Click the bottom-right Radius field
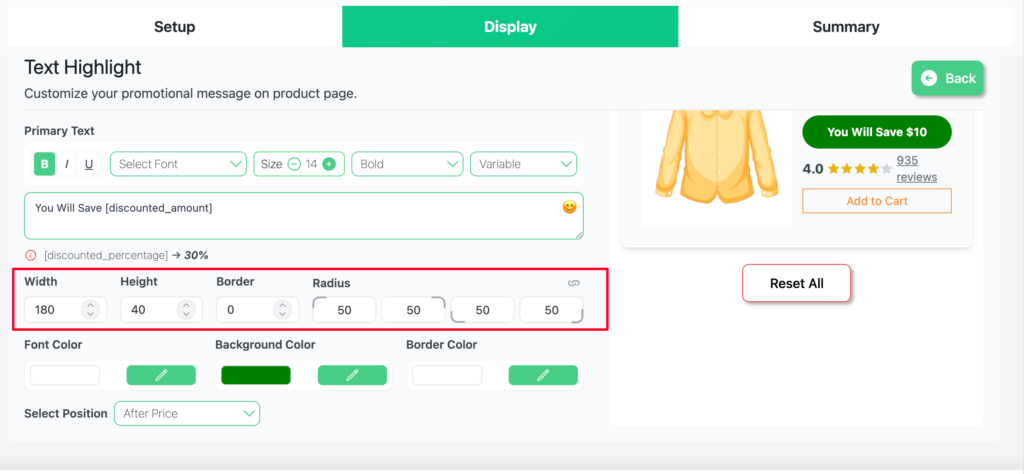The image size is (1024, 474). pos(552,310)
